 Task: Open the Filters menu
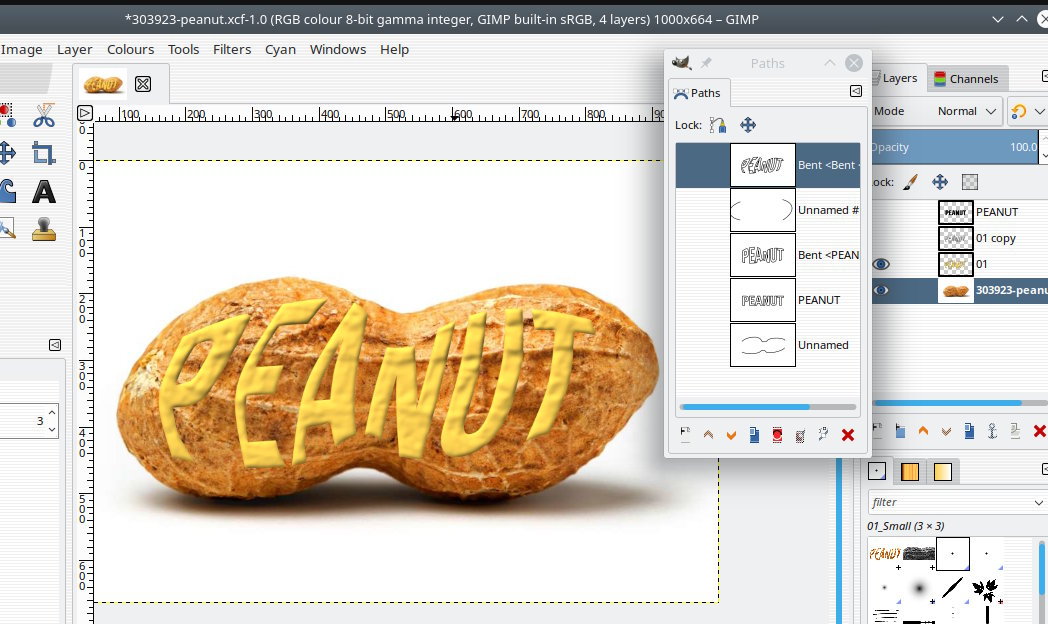point(232,49)
